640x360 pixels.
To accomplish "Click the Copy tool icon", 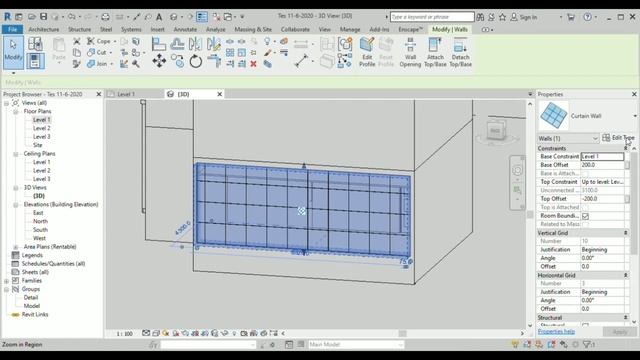I will pos(177,61).
